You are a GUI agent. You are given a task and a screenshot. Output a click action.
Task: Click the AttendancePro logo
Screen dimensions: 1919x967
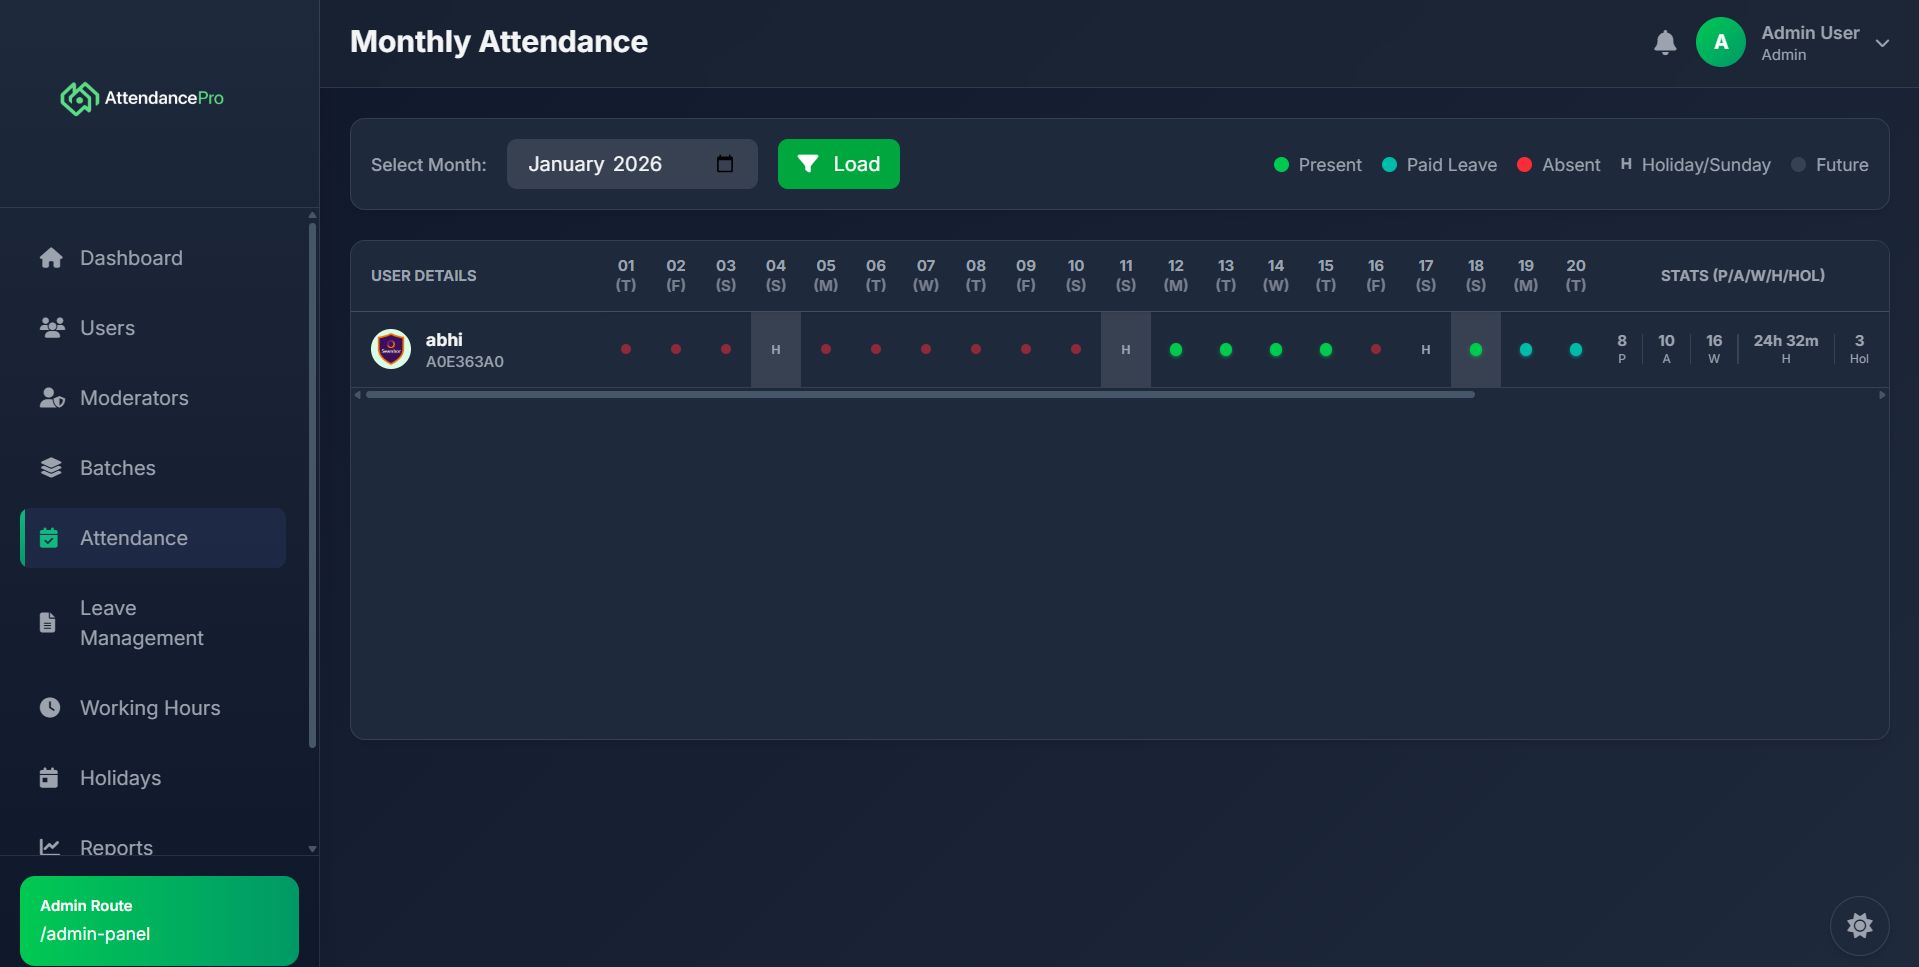(142, 98)
